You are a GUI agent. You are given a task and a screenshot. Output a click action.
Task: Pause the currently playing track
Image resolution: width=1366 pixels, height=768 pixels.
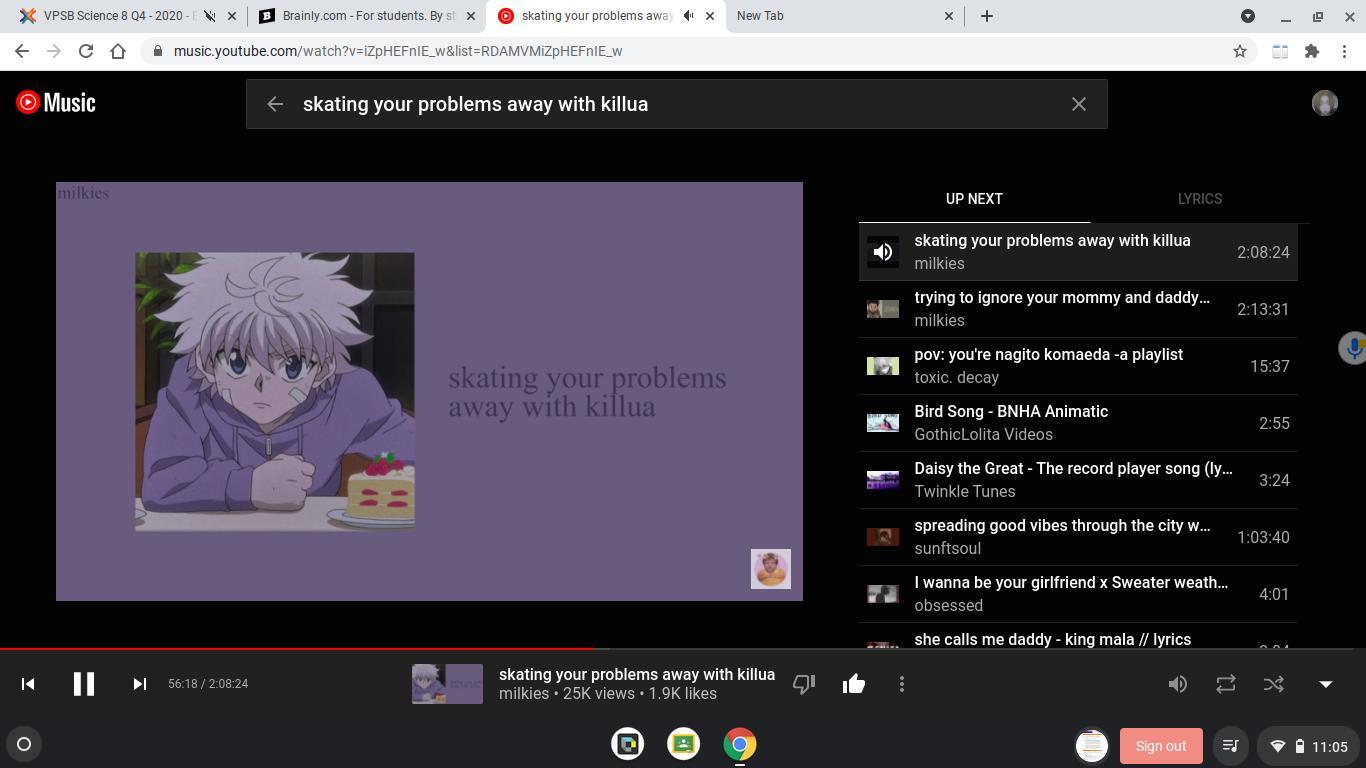coord(84,684)
